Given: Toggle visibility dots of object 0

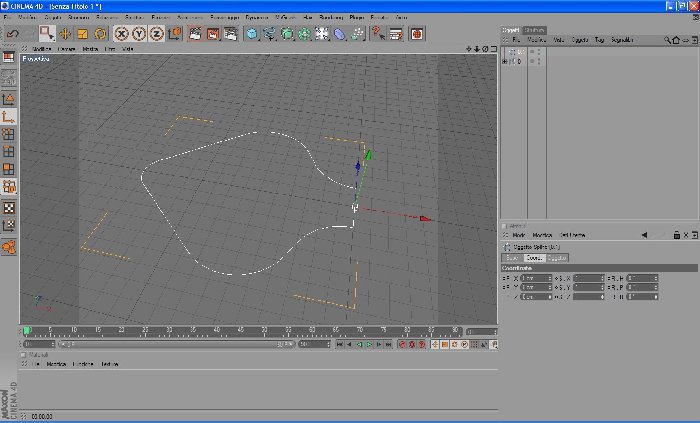Looking at the screenshot, I should pyautogui.click(x=539, y=62).
